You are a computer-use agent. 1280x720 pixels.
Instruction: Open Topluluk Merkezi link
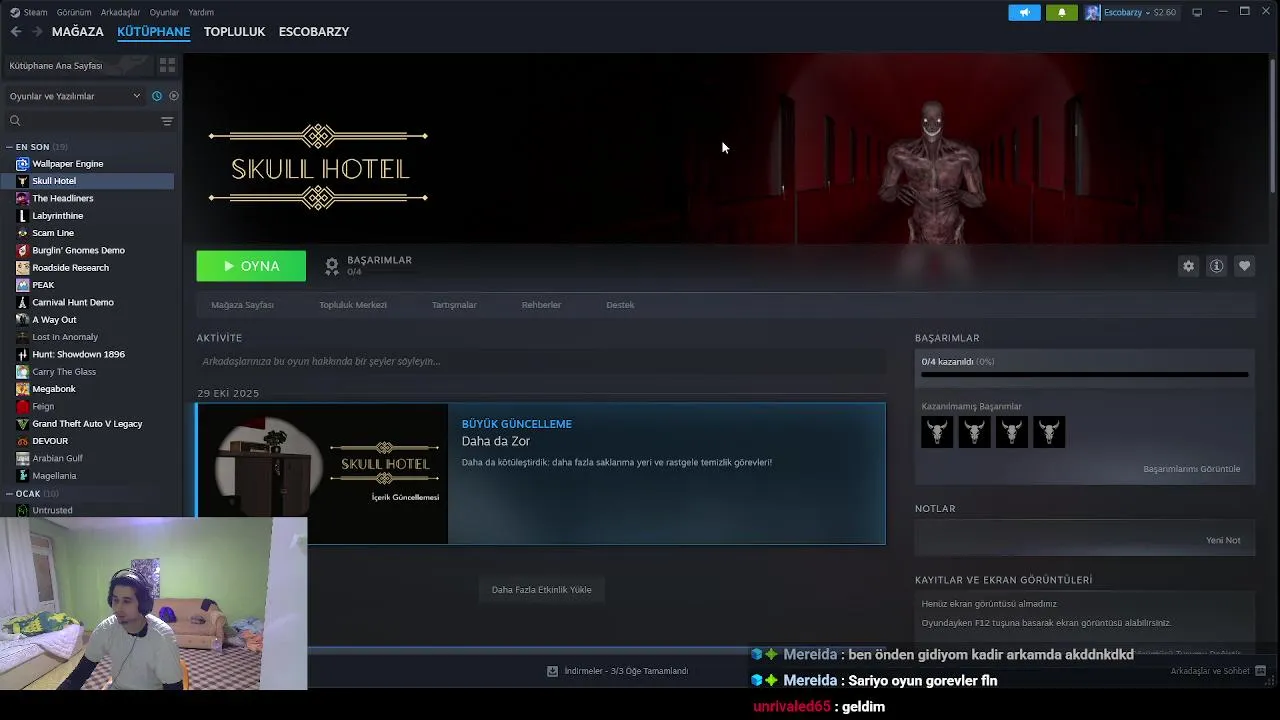click(353, 305)
